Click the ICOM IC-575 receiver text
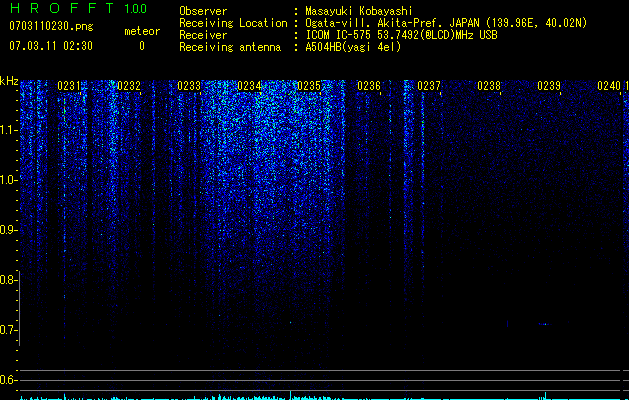The height and width of the screenshot is (400, 629). (x=401, y=35)
